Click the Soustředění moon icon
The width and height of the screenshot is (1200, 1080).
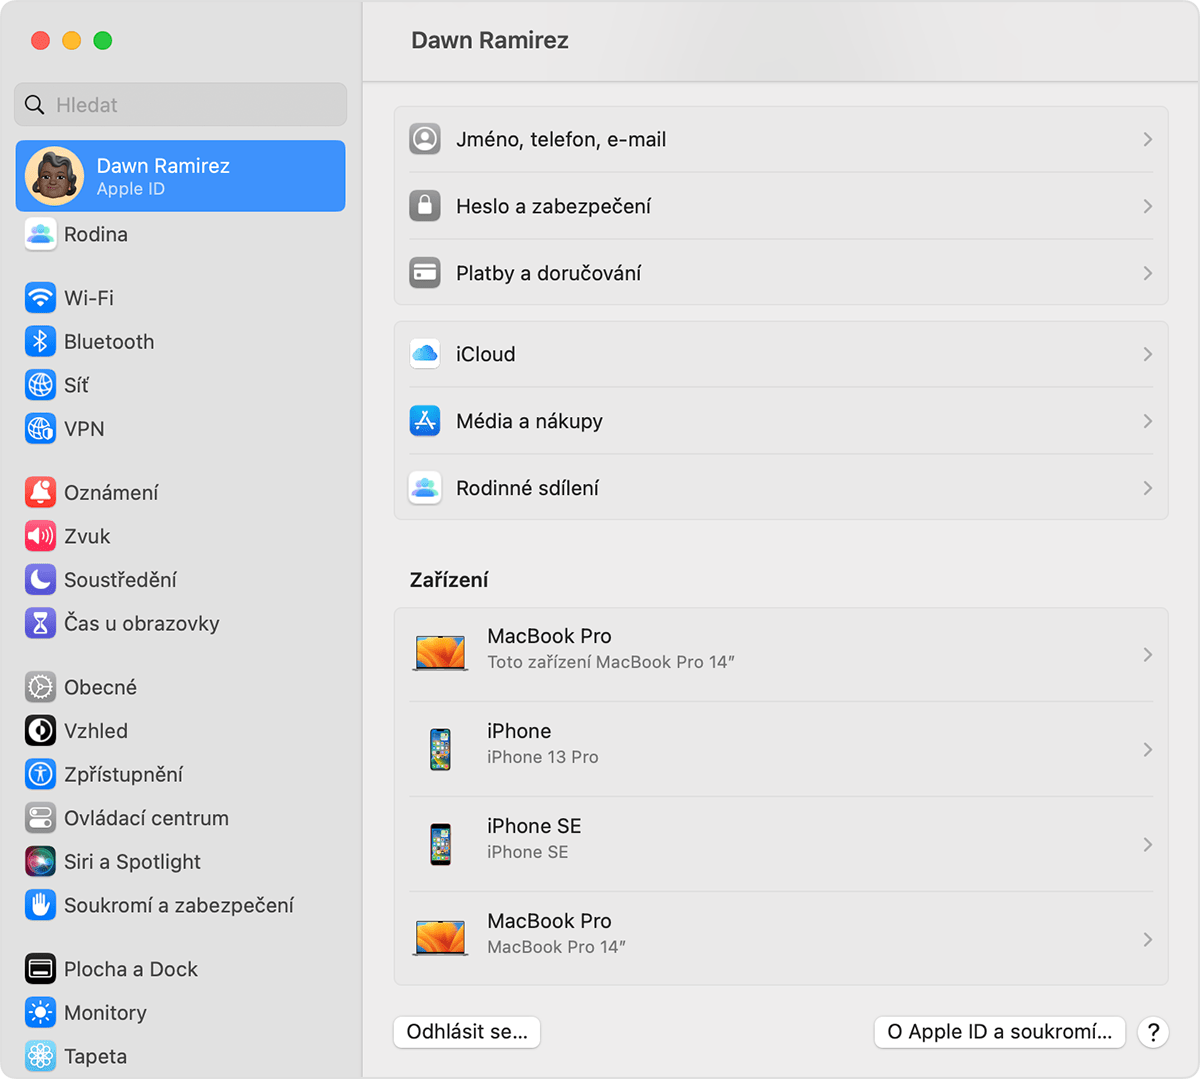coord(40,580)
